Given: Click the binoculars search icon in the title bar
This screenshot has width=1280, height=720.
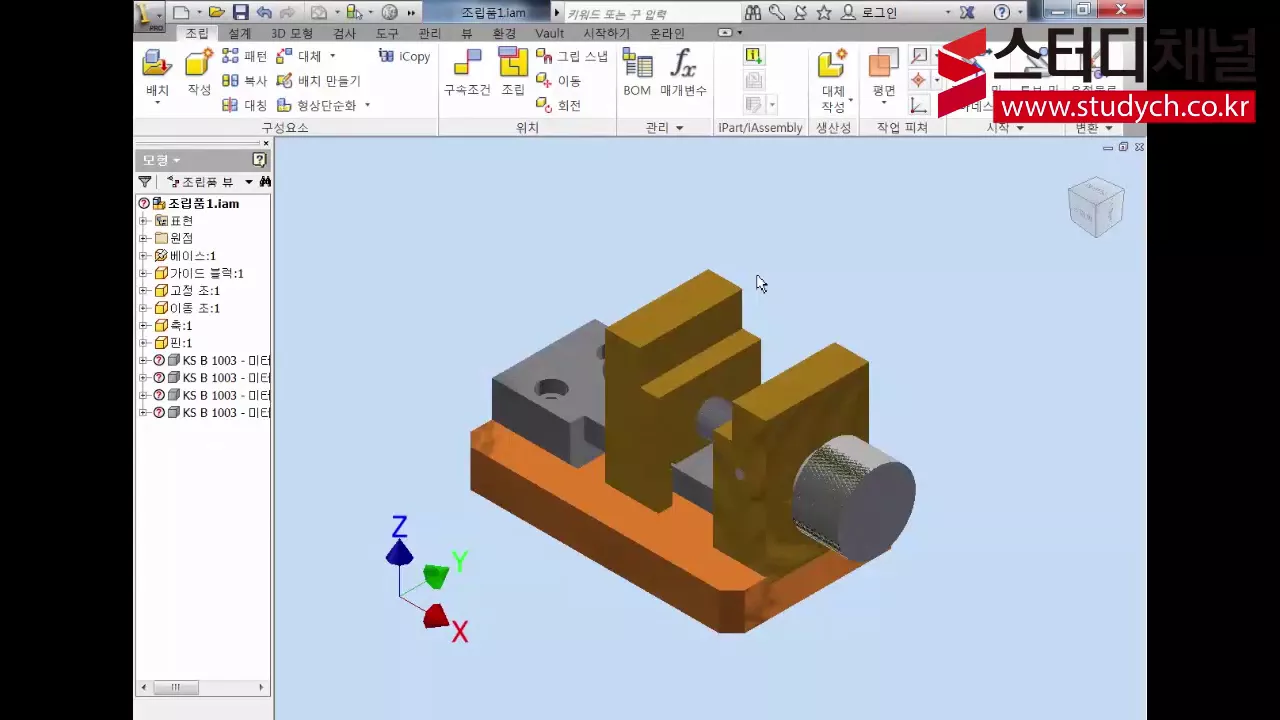Looking at the screenshot, I should tap(752, 12).
